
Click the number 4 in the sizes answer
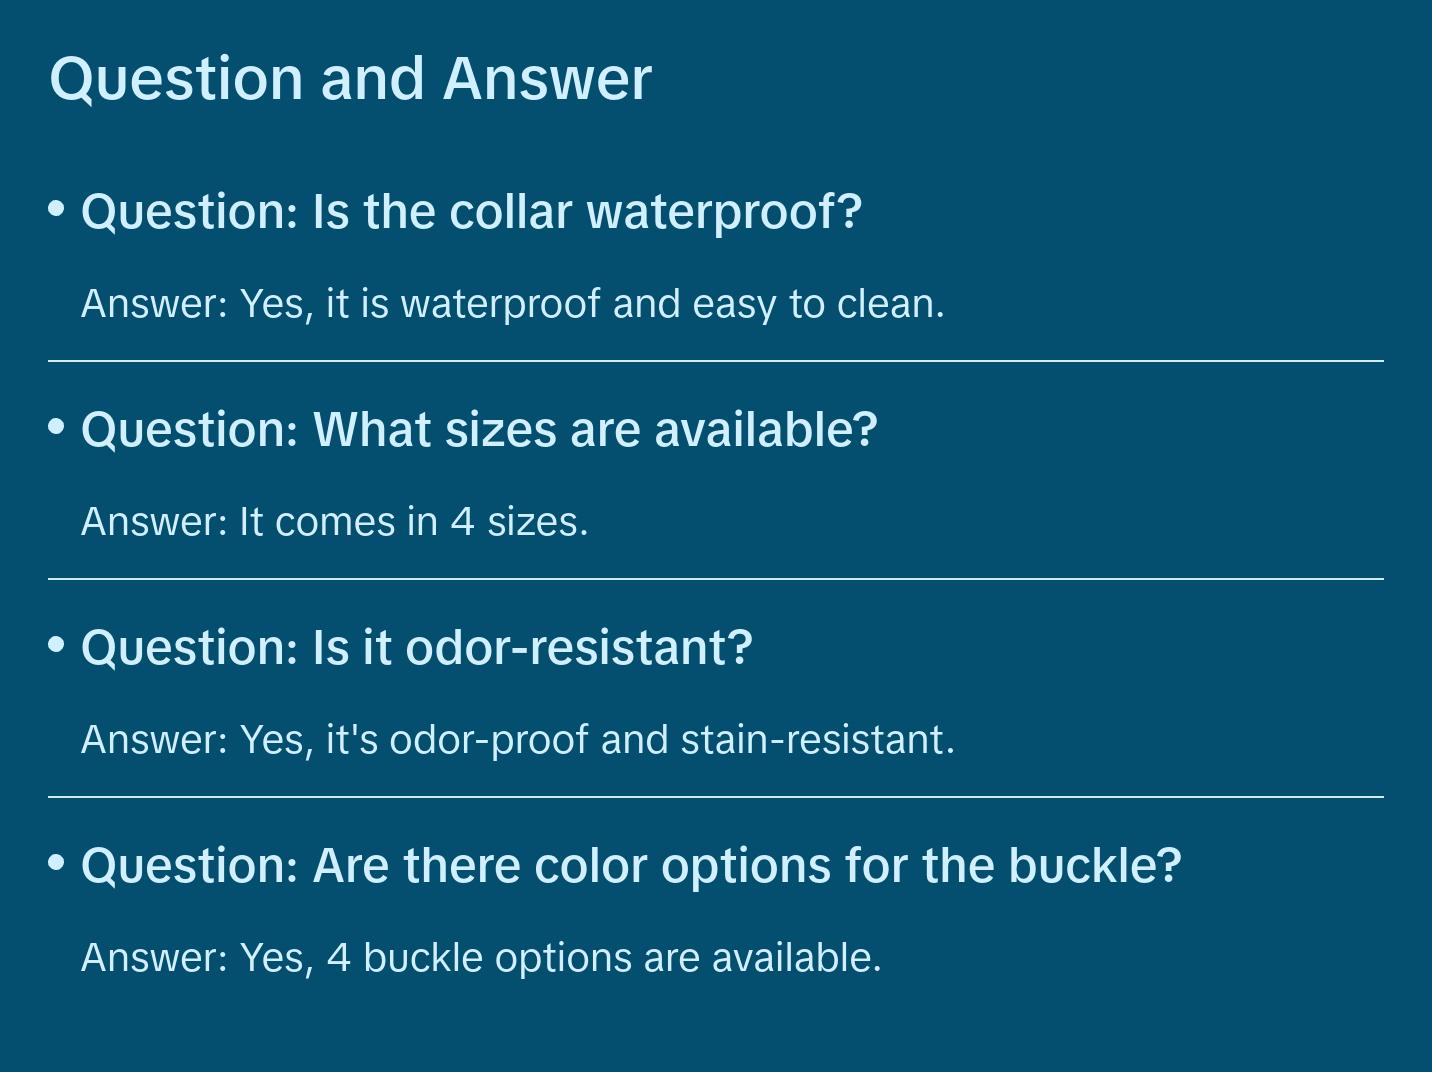(x=462, y=522)
